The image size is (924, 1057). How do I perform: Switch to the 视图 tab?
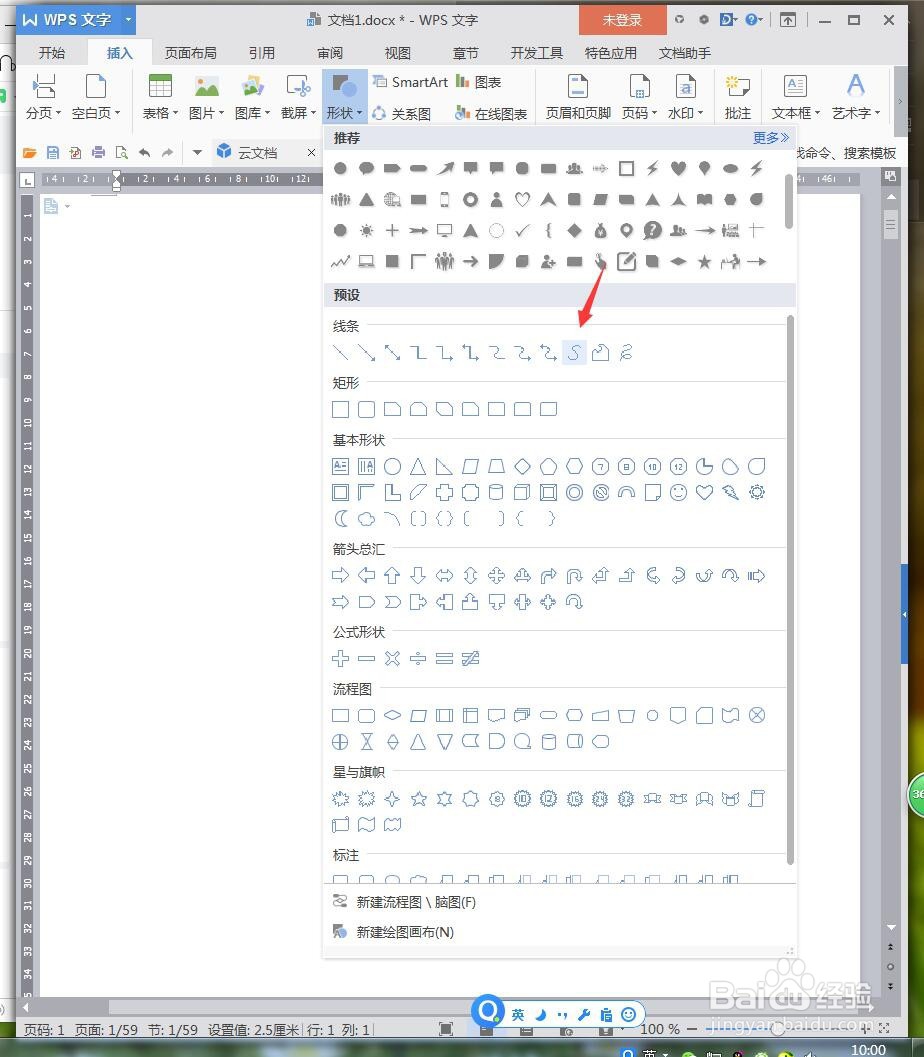pyautogui.click(x=398, y=53)
